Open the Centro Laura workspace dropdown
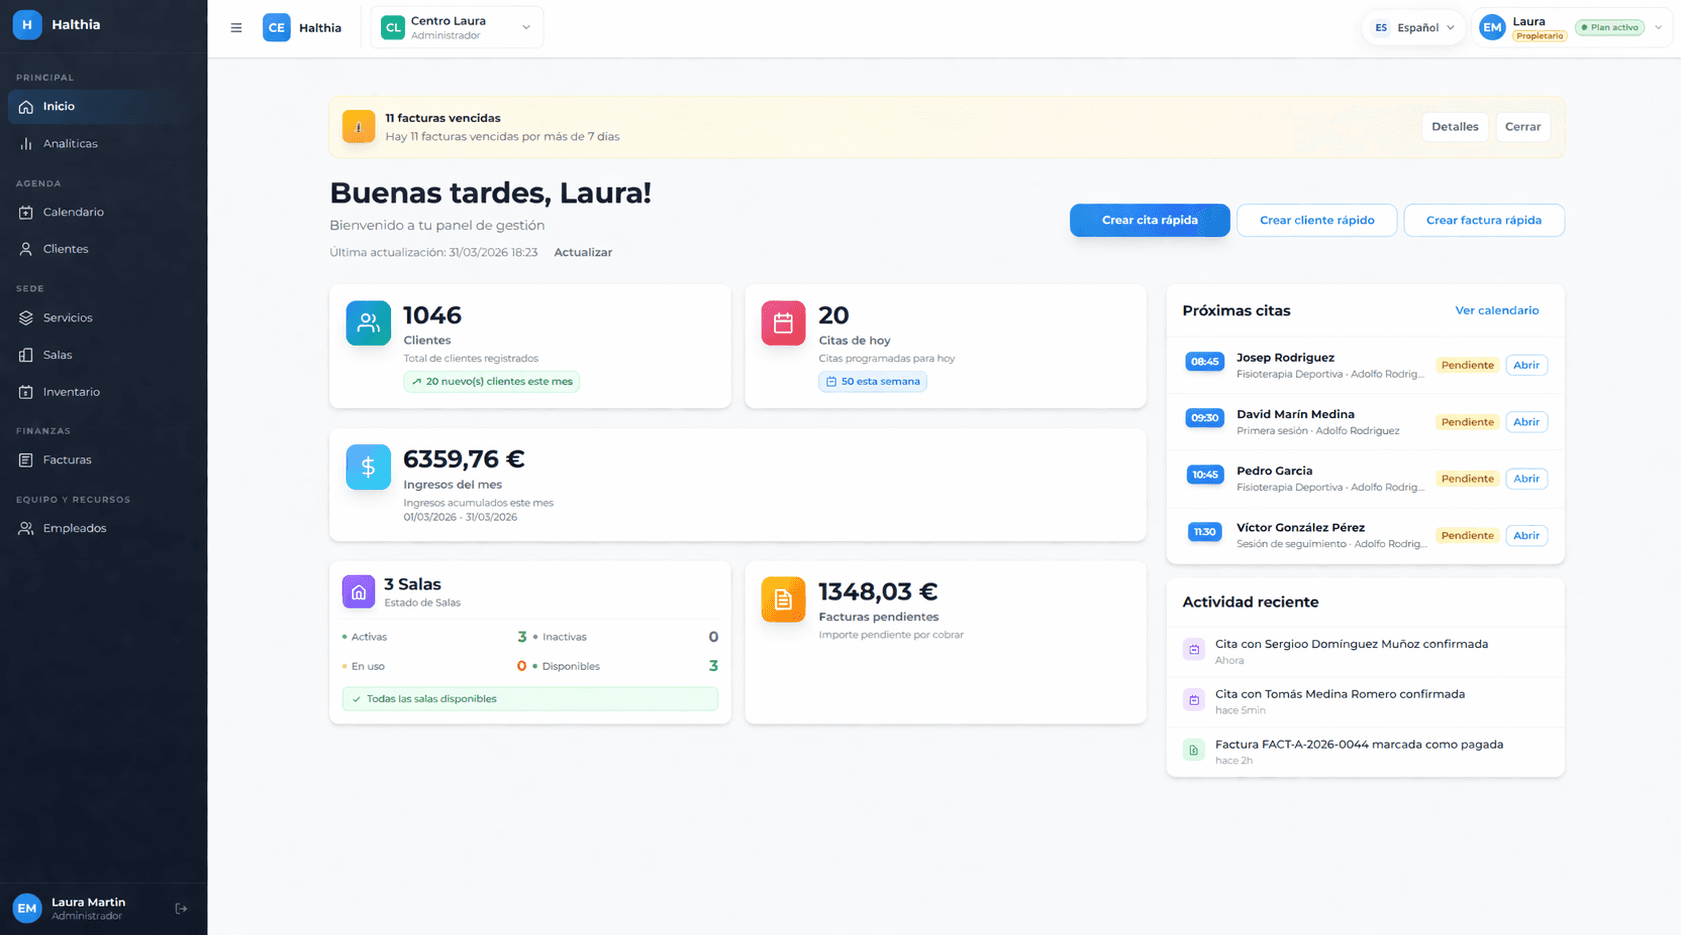 456,27
